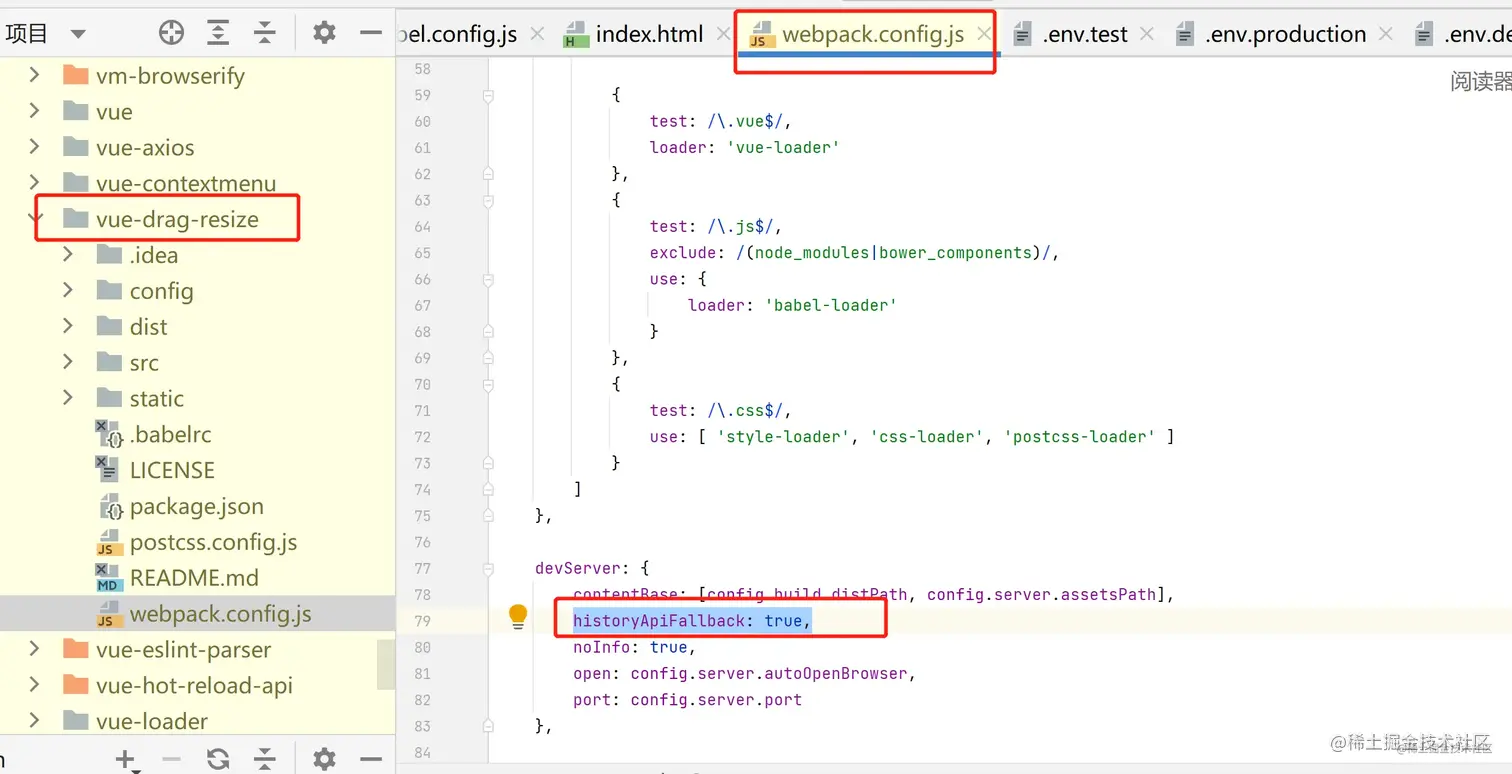1512x774 pixels.
Task: Click collapse all icon in lower panel toolbar
Action: tap(264, 759)
